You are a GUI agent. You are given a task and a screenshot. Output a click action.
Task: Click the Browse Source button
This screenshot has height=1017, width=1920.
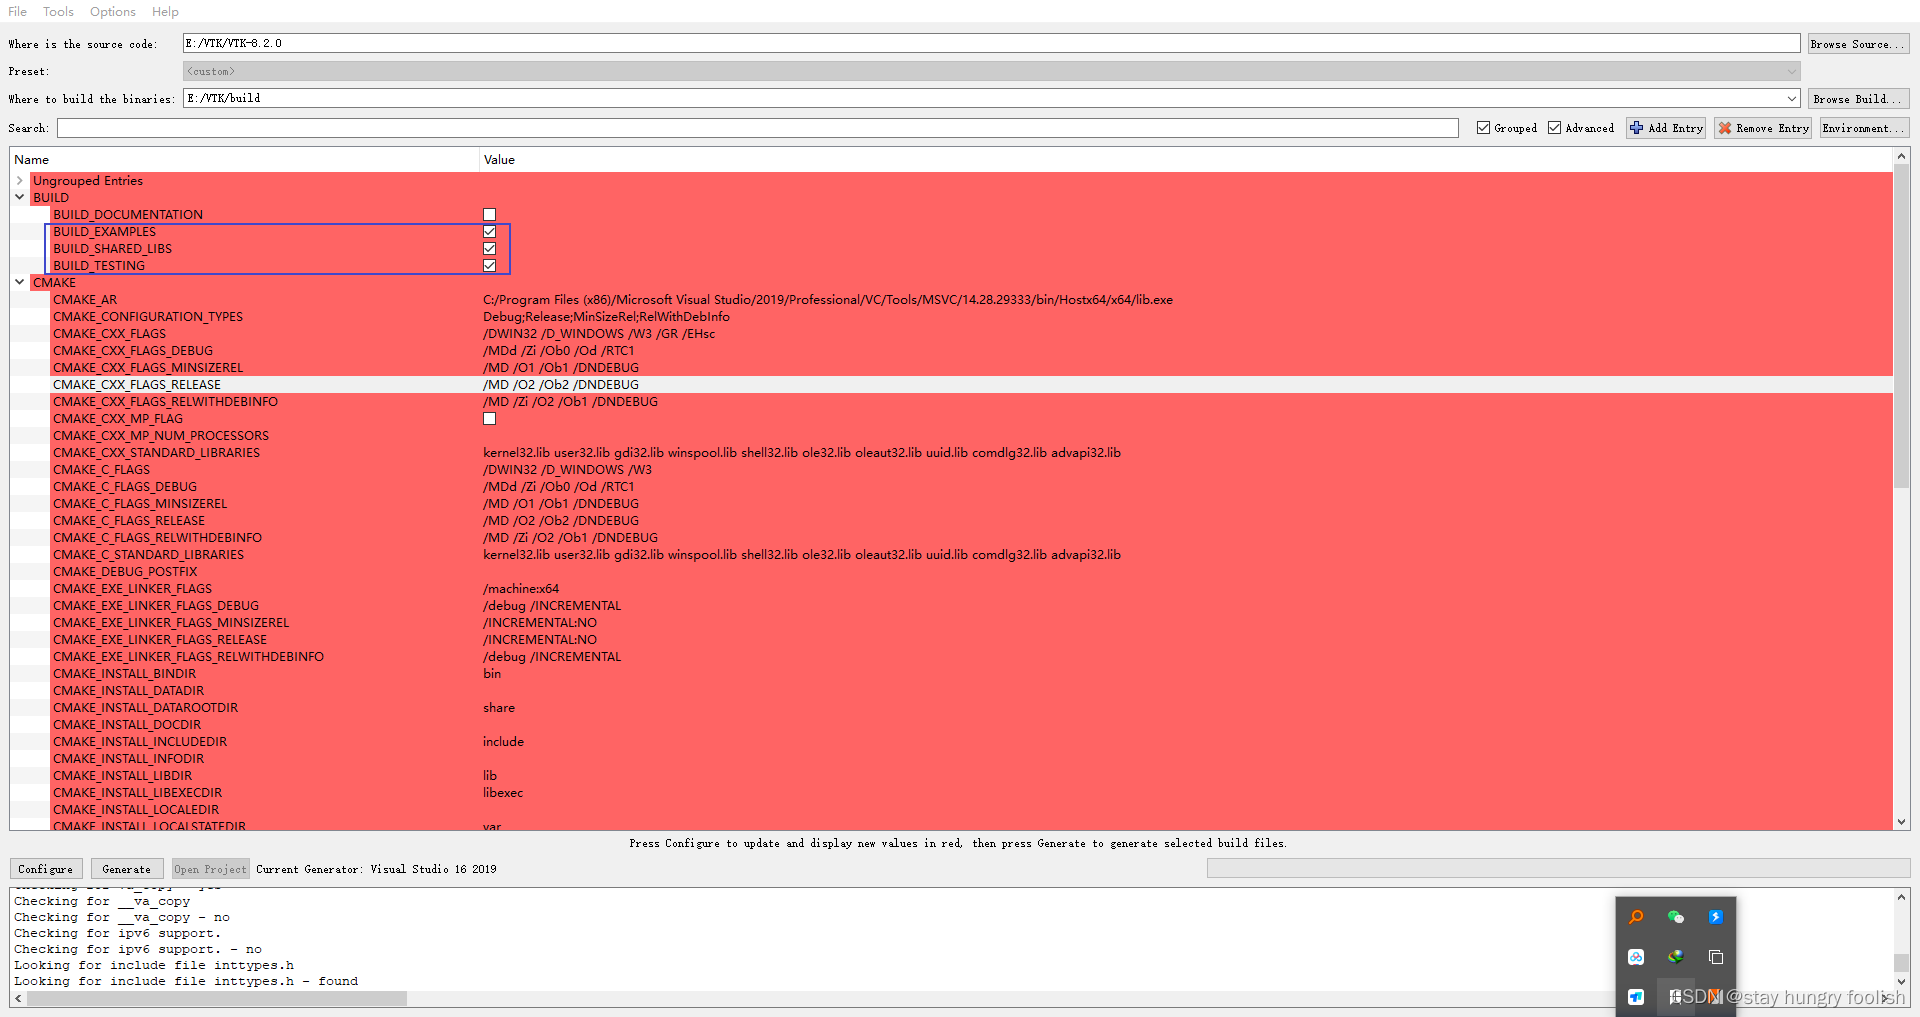tap(1858, 44)
